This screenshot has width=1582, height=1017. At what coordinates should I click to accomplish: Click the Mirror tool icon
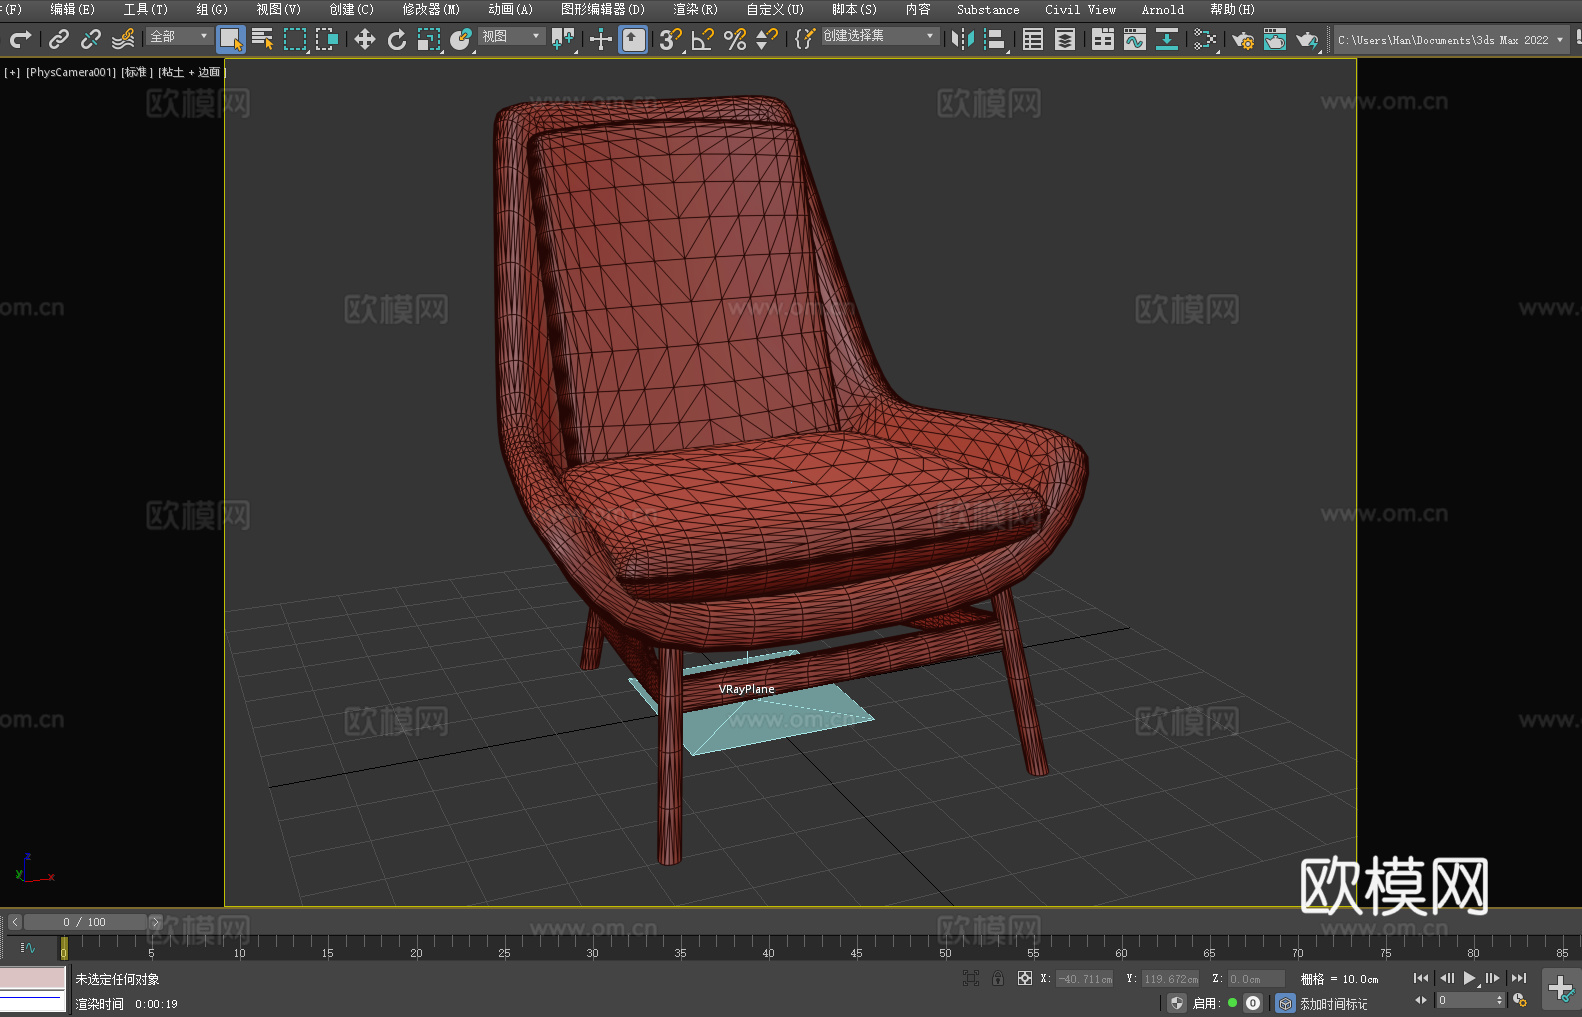tap(963, 39)
